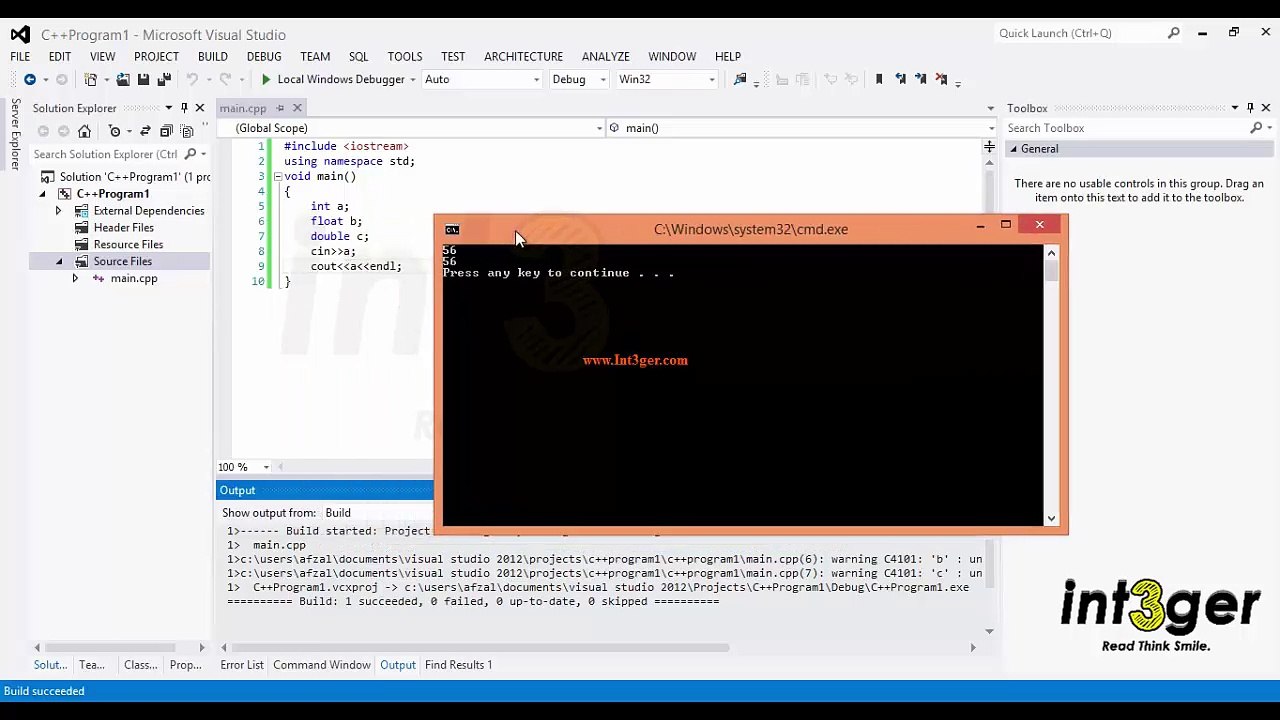Open the HELP menu

coord(728,57)
